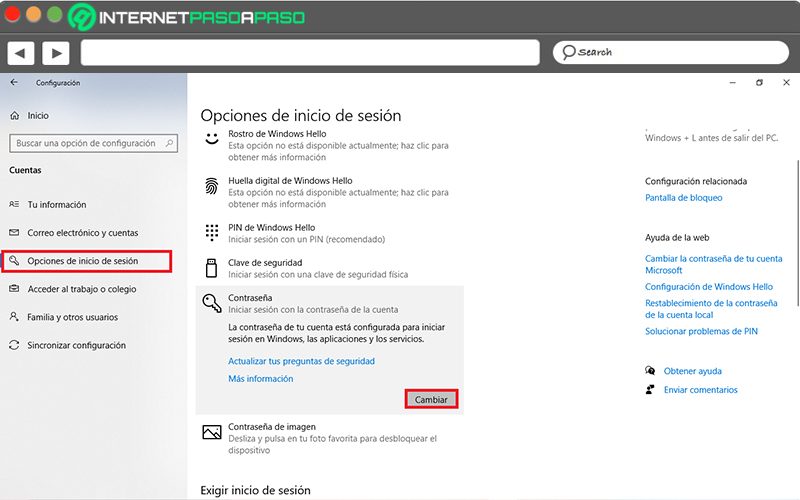The image size is (800, 500).
Task: Select Opciones de inicio de sesión
Action: tap(87, 261)
